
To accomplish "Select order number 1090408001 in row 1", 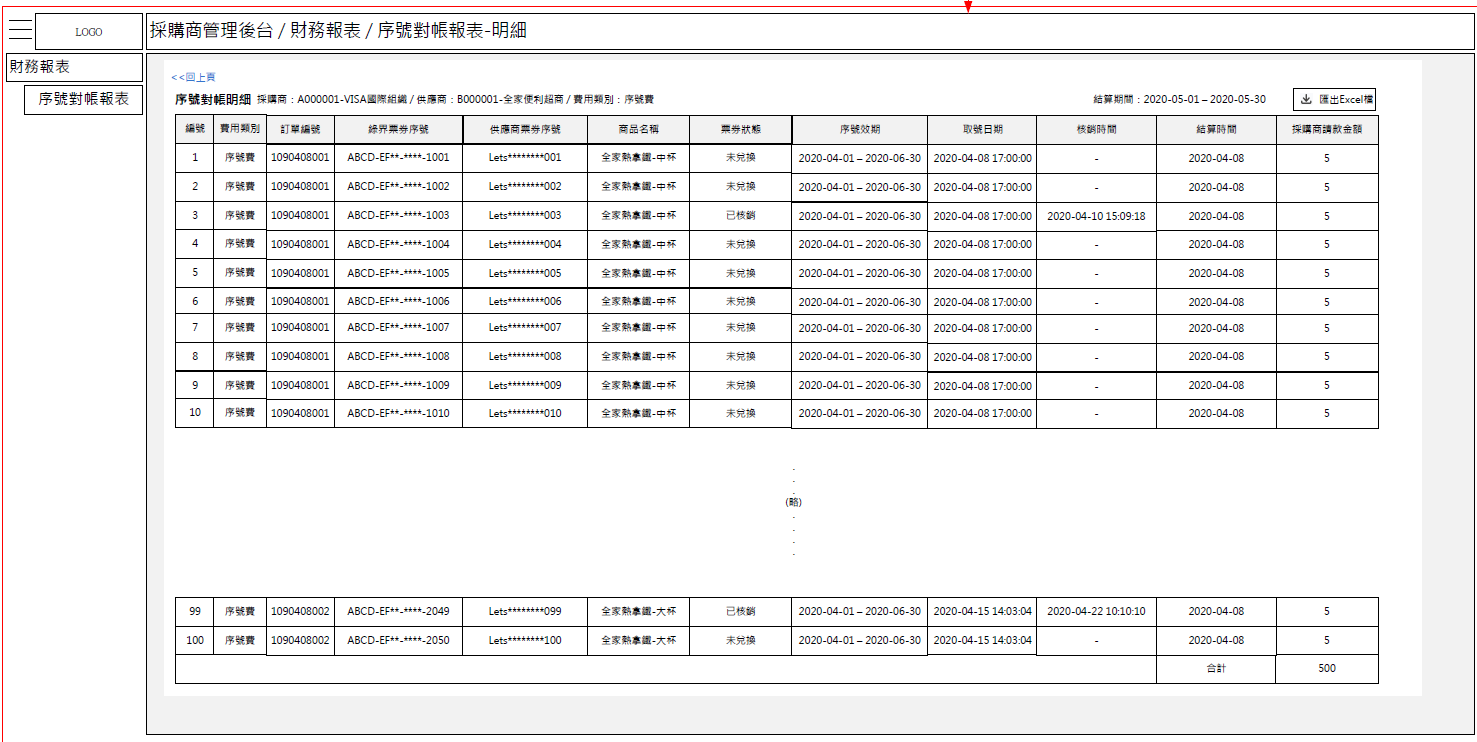I will (301, 157).
